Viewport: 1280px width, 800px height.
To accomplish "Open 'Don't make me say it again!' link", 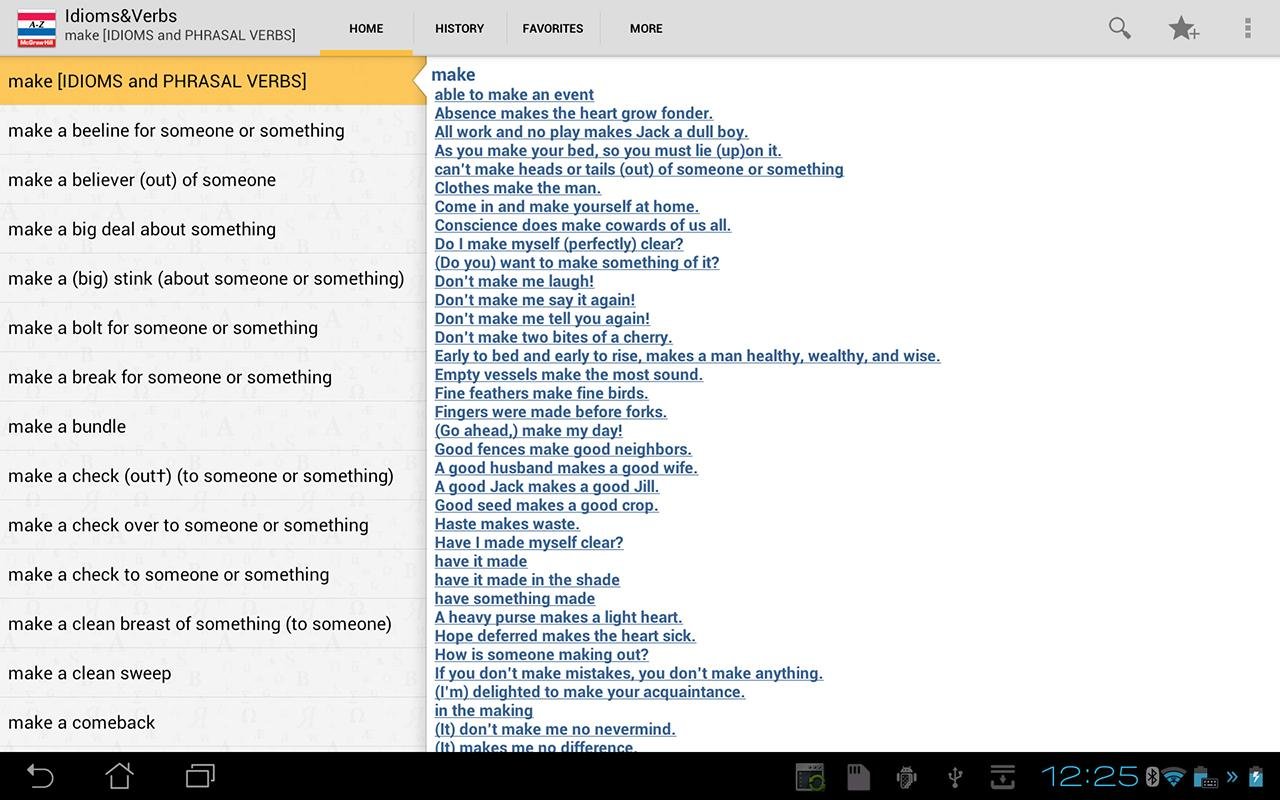I will (535, 300).
